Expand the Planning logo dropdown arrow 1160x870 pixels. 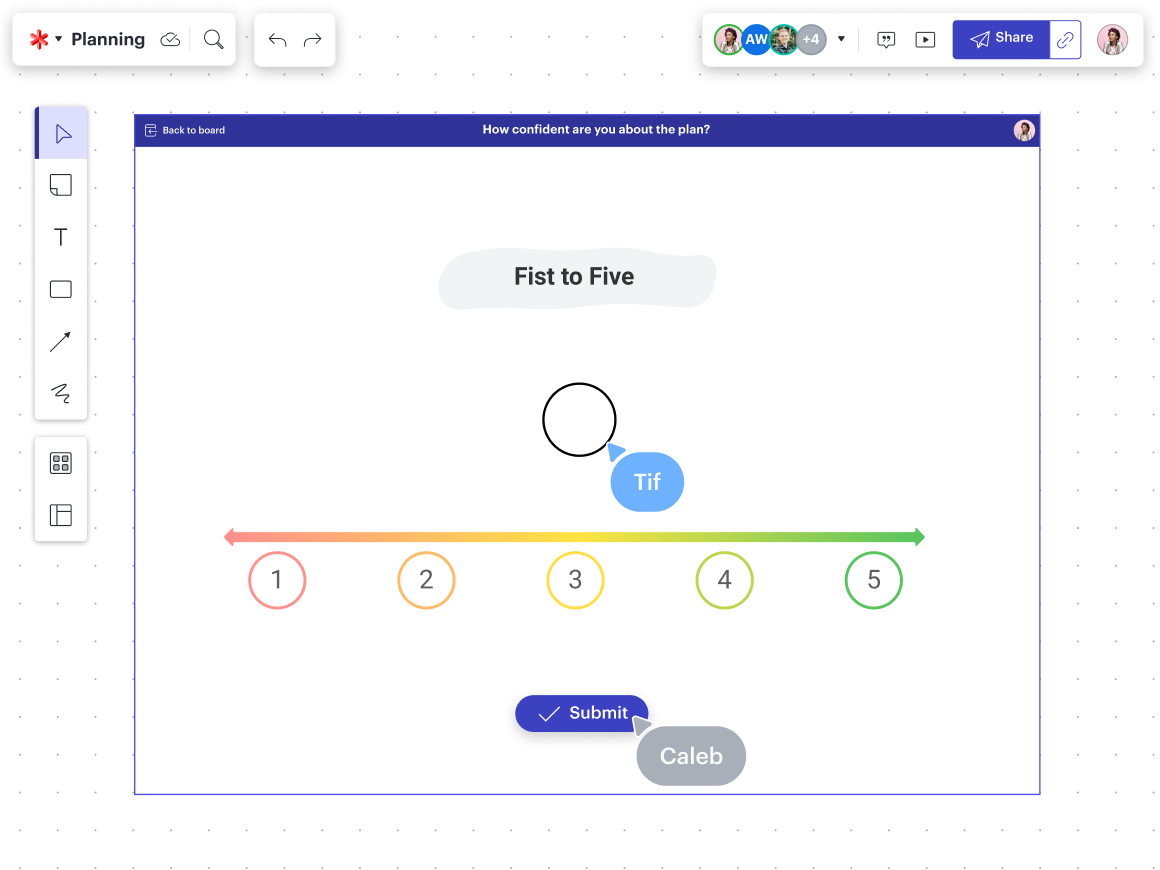pos(58,39)
